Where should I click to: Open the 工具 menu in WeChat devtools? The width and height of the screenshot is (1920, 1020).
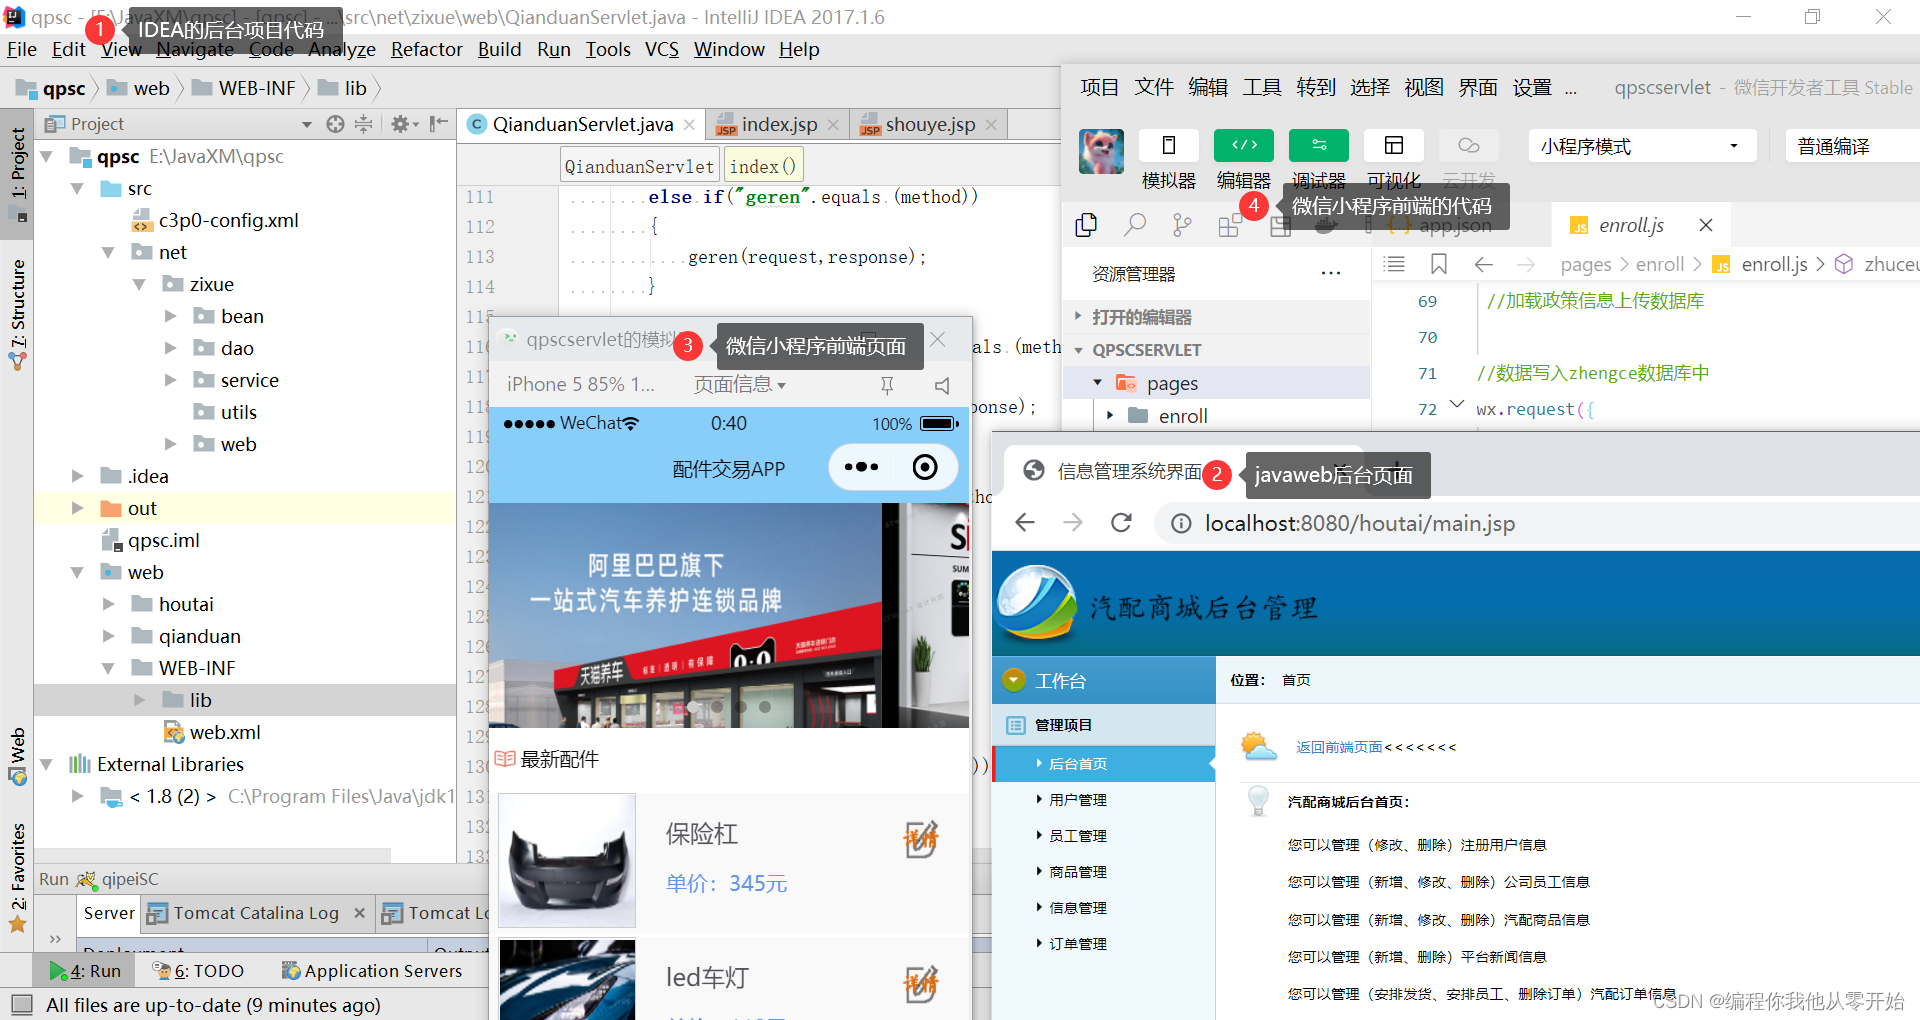pos(1262,88)
